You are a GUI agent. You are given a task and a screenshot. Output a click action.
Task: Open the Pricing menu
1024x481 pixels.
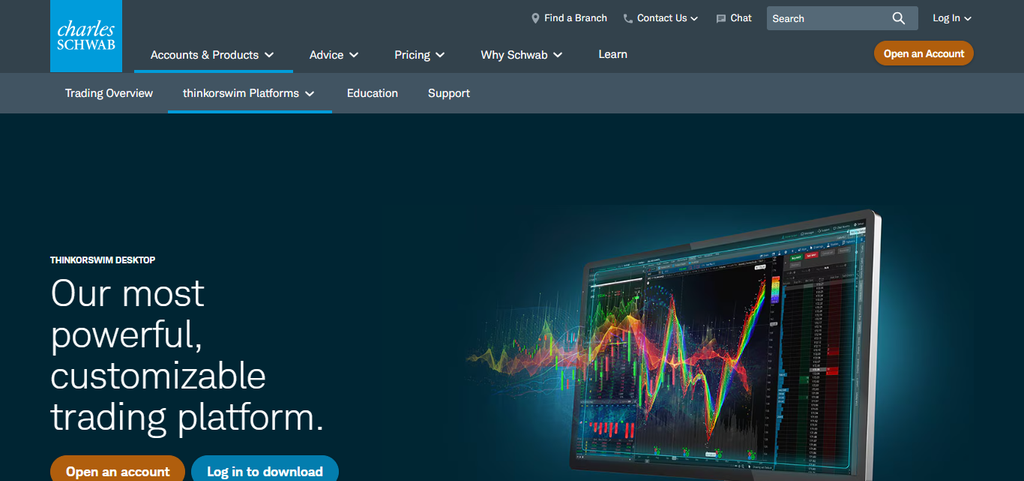click(x=419, y=55)
